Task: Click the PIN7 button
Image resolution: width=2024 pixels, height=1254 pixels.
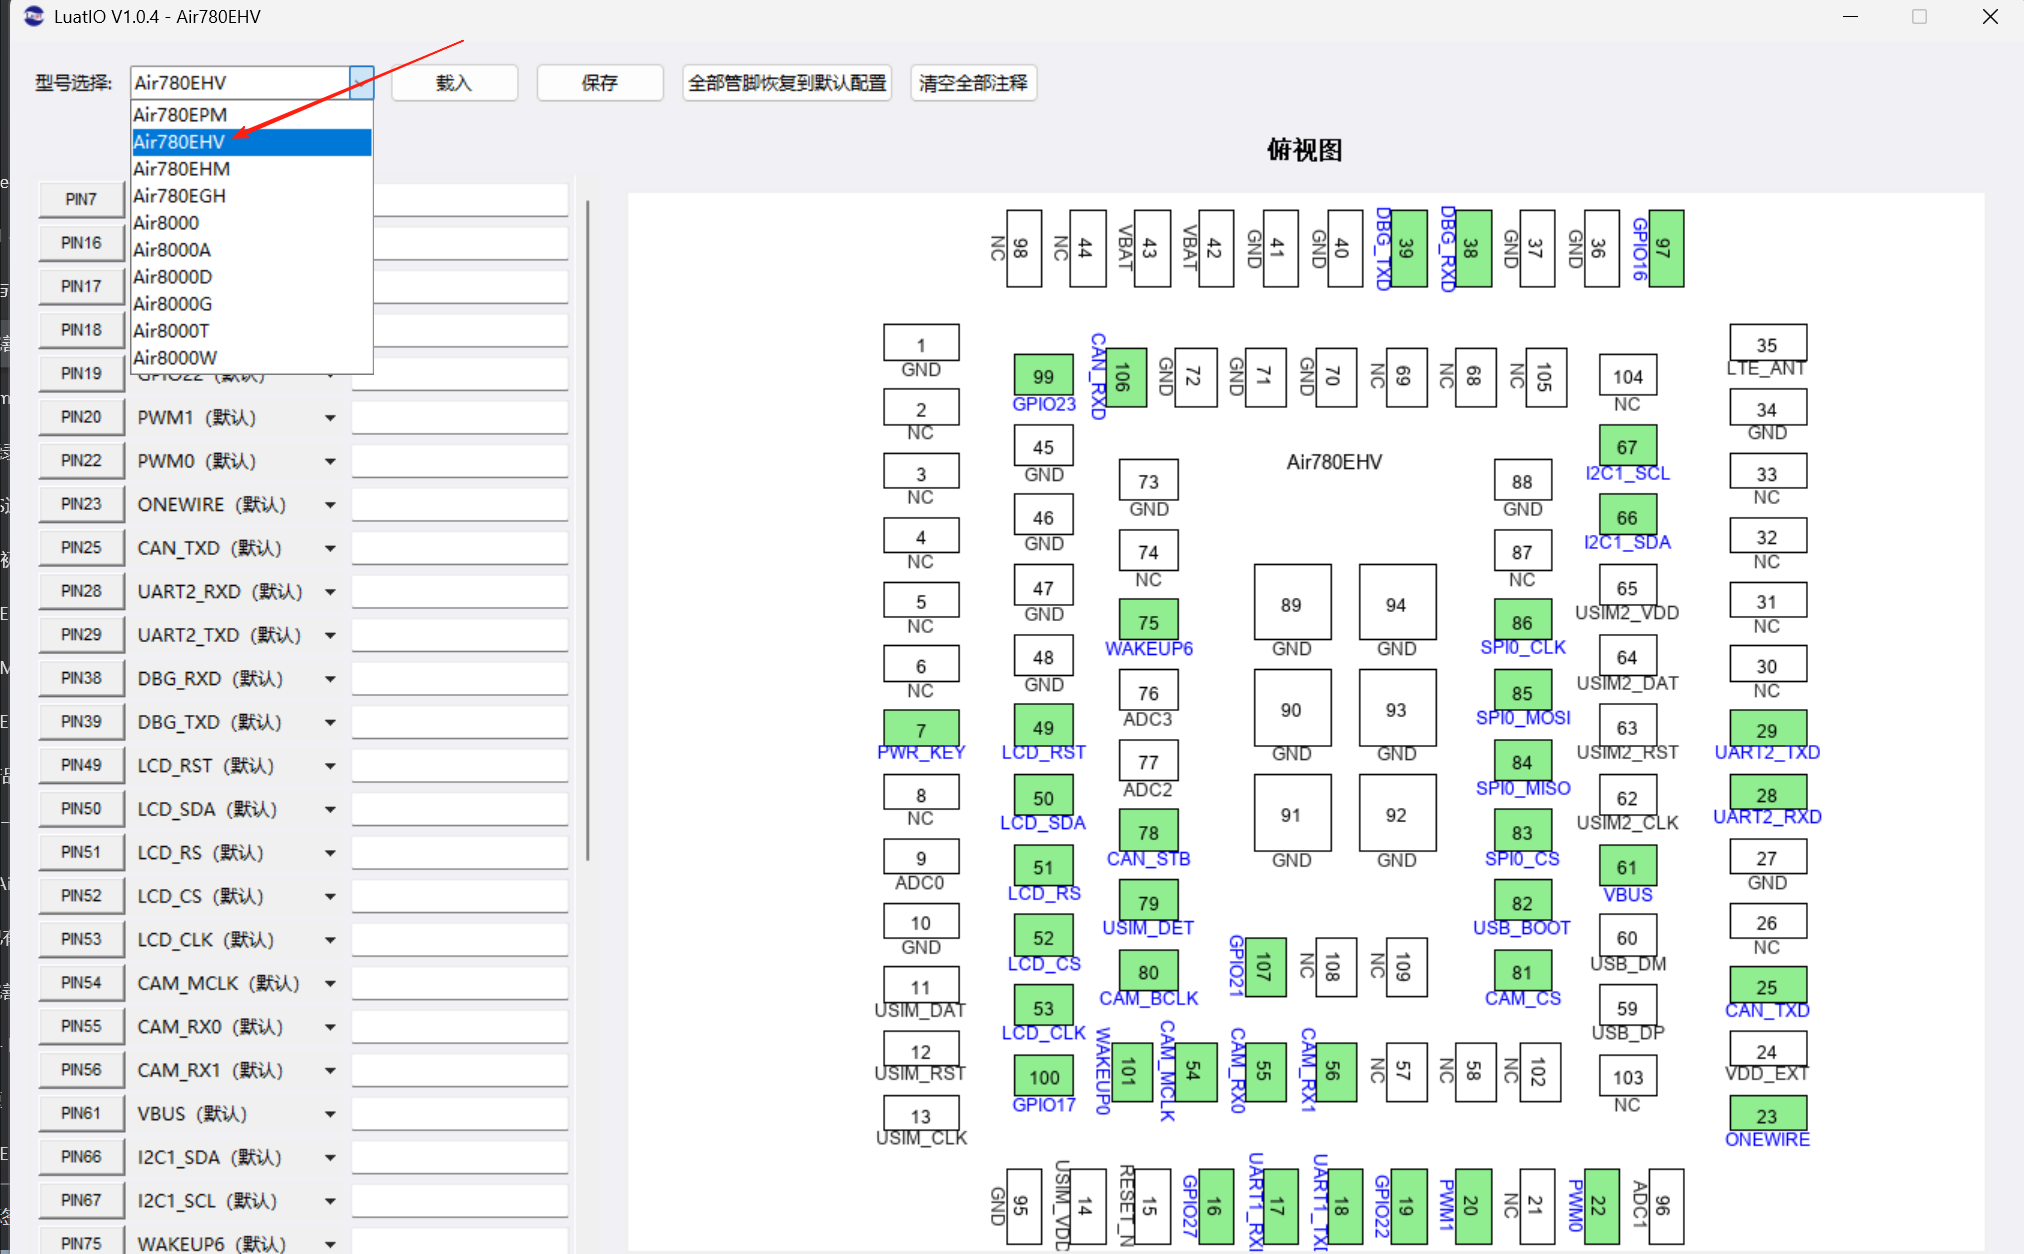Action: coord(81,199)
